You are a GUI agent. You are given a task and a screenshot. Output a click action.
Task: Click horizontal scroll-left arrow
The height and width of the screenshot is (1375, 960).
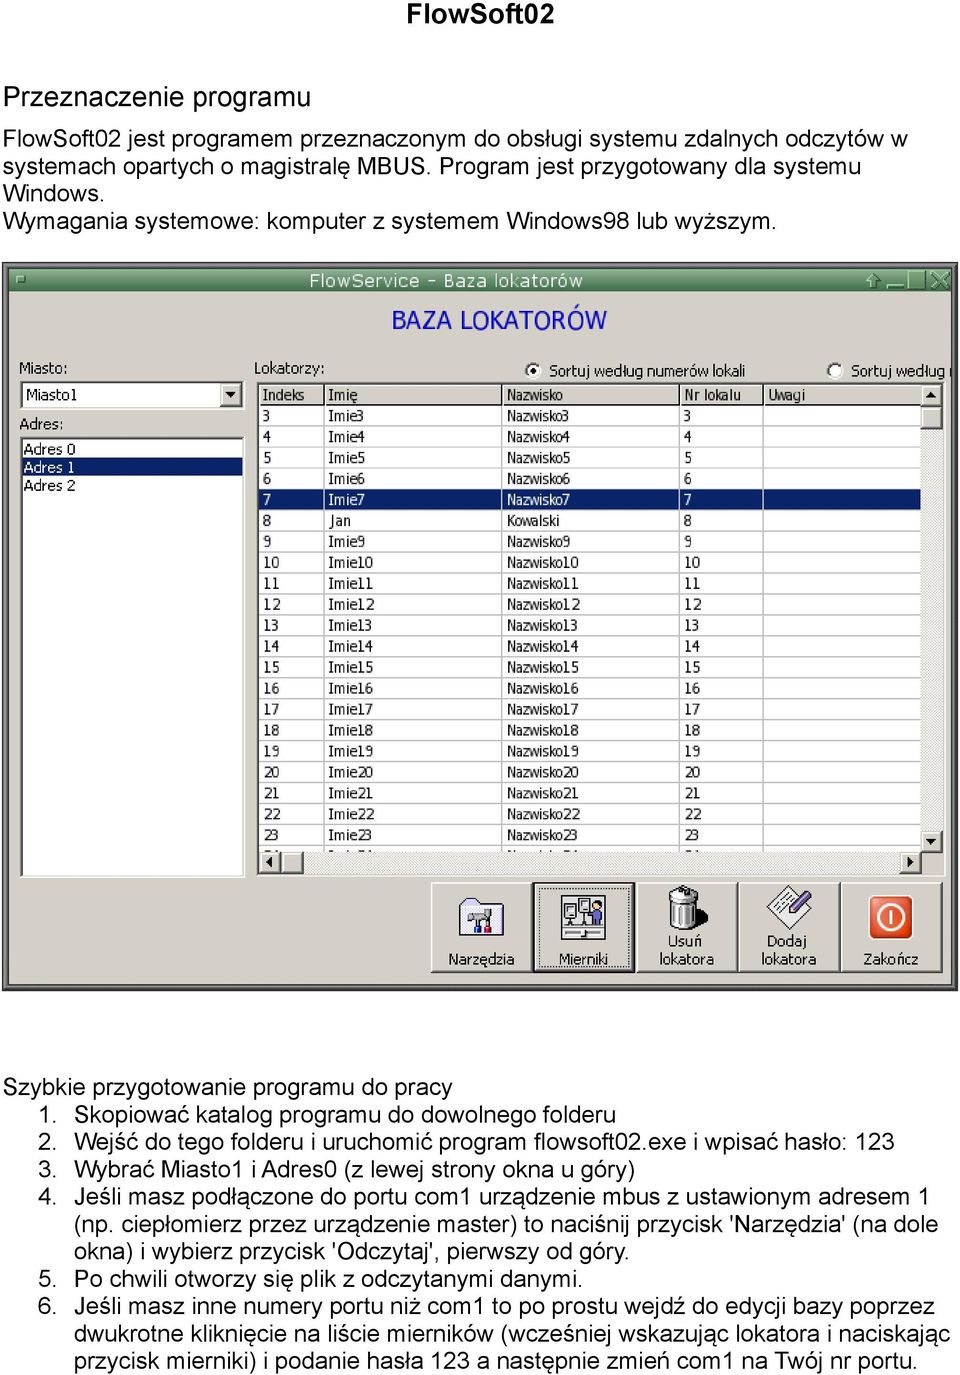pyautogui.click(x=269, y=861)
